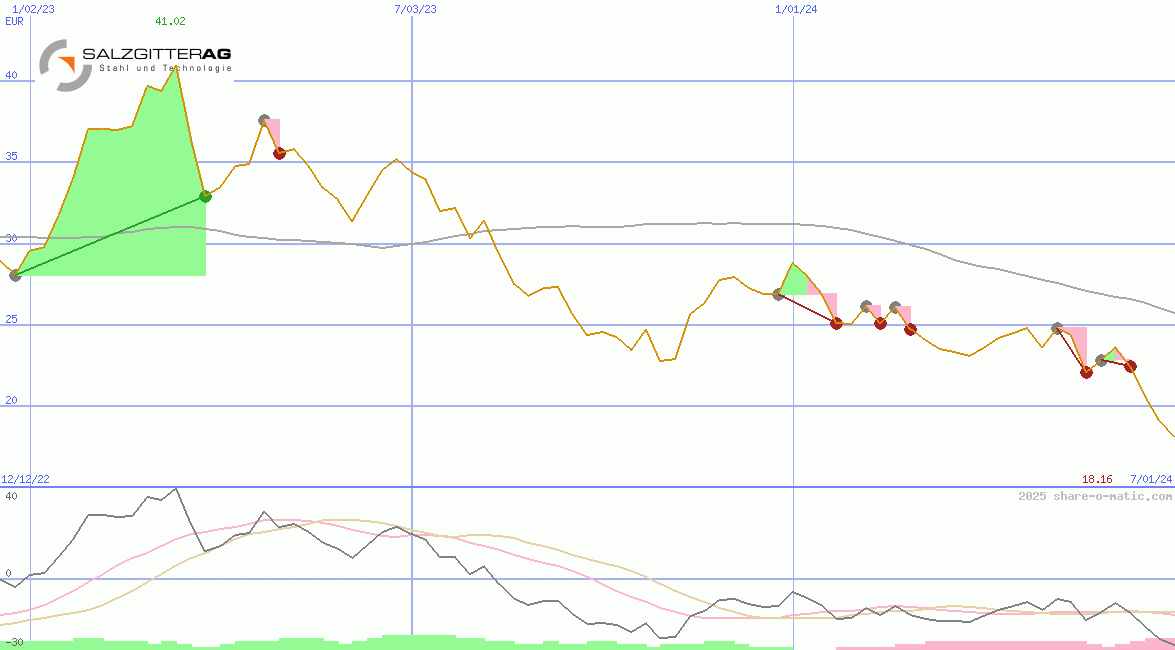1175x650 pixels.
Task: Click the 12/12/22 start date label
Action: [25, 480]
